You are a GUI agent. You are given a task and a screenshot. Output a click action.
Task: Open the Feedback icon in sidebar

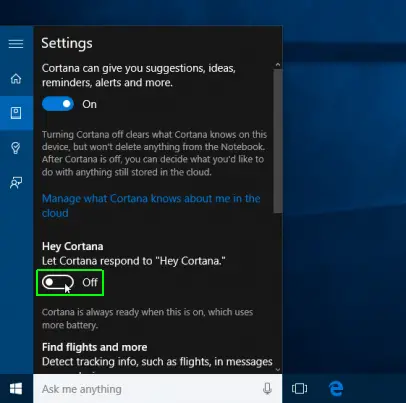16,182
